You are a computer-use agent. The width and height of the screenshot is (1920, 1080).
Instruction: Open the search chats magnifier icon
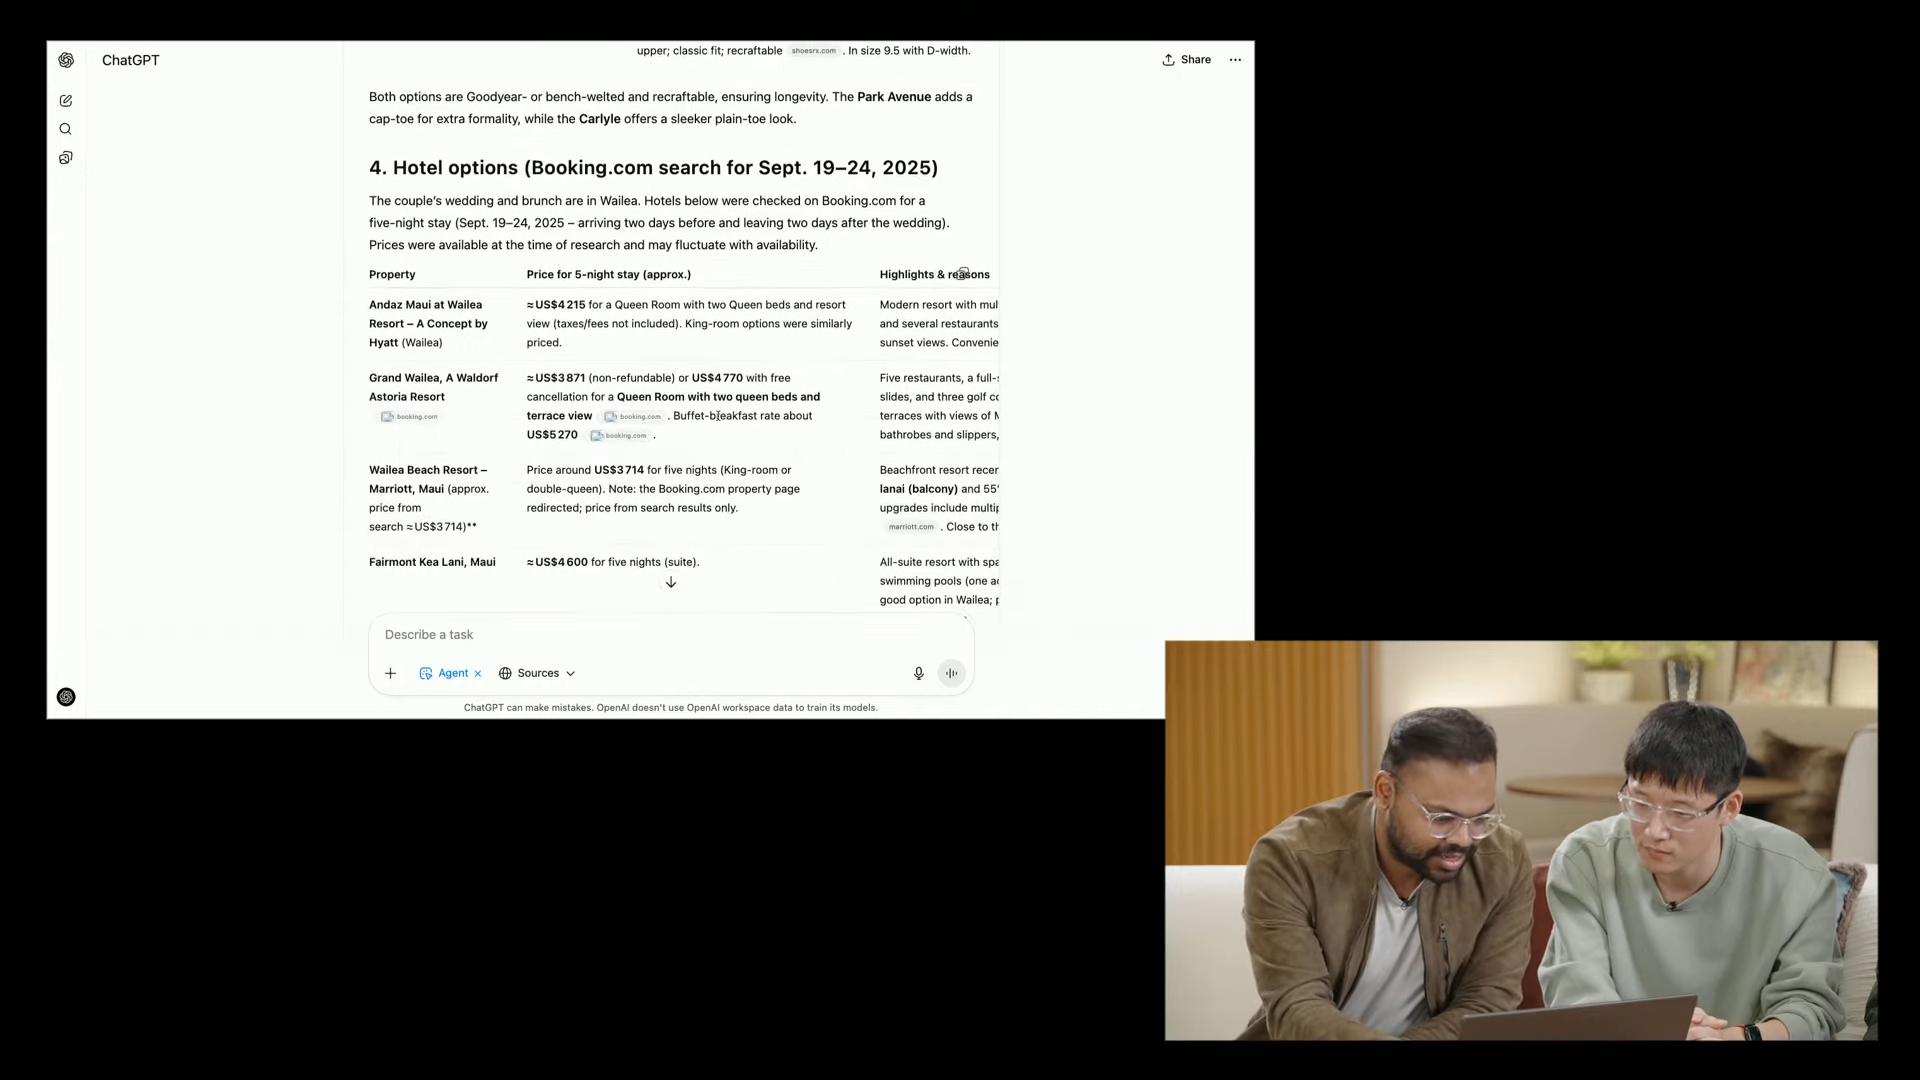[x=66, y=129]
